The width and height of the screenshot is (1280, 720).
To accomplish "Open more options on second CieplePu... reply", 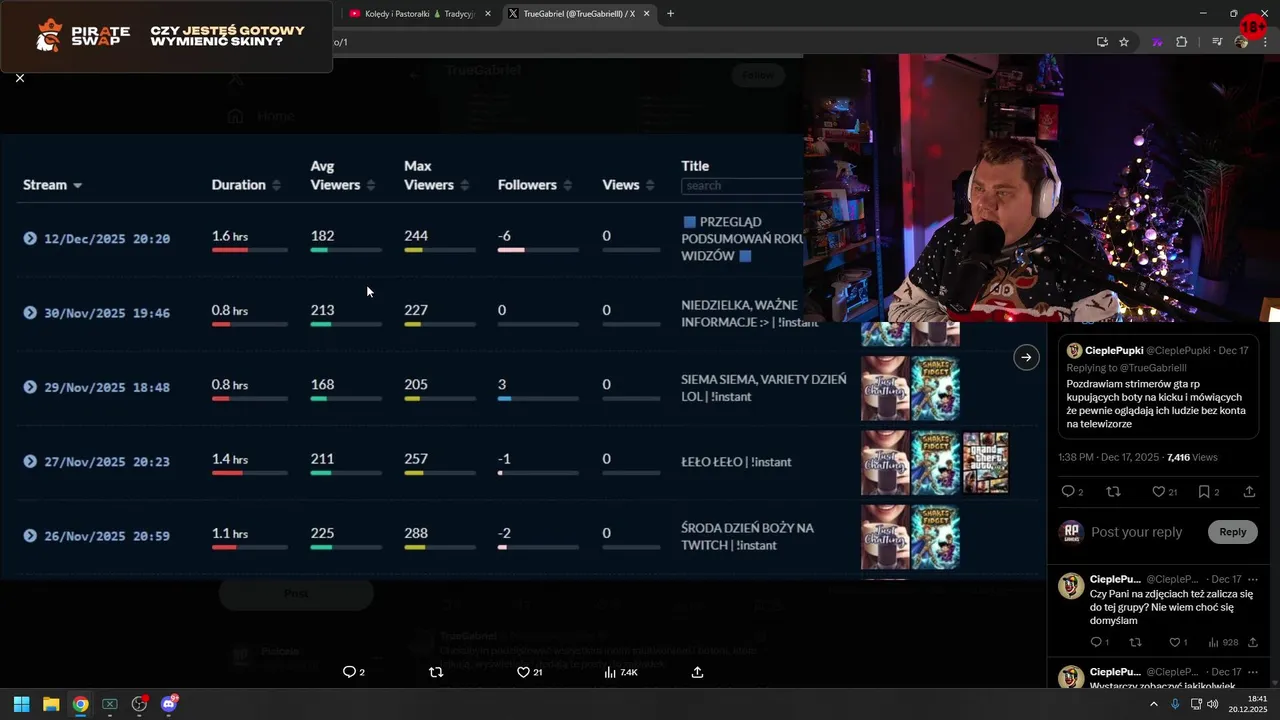I will coord(1252,672).
